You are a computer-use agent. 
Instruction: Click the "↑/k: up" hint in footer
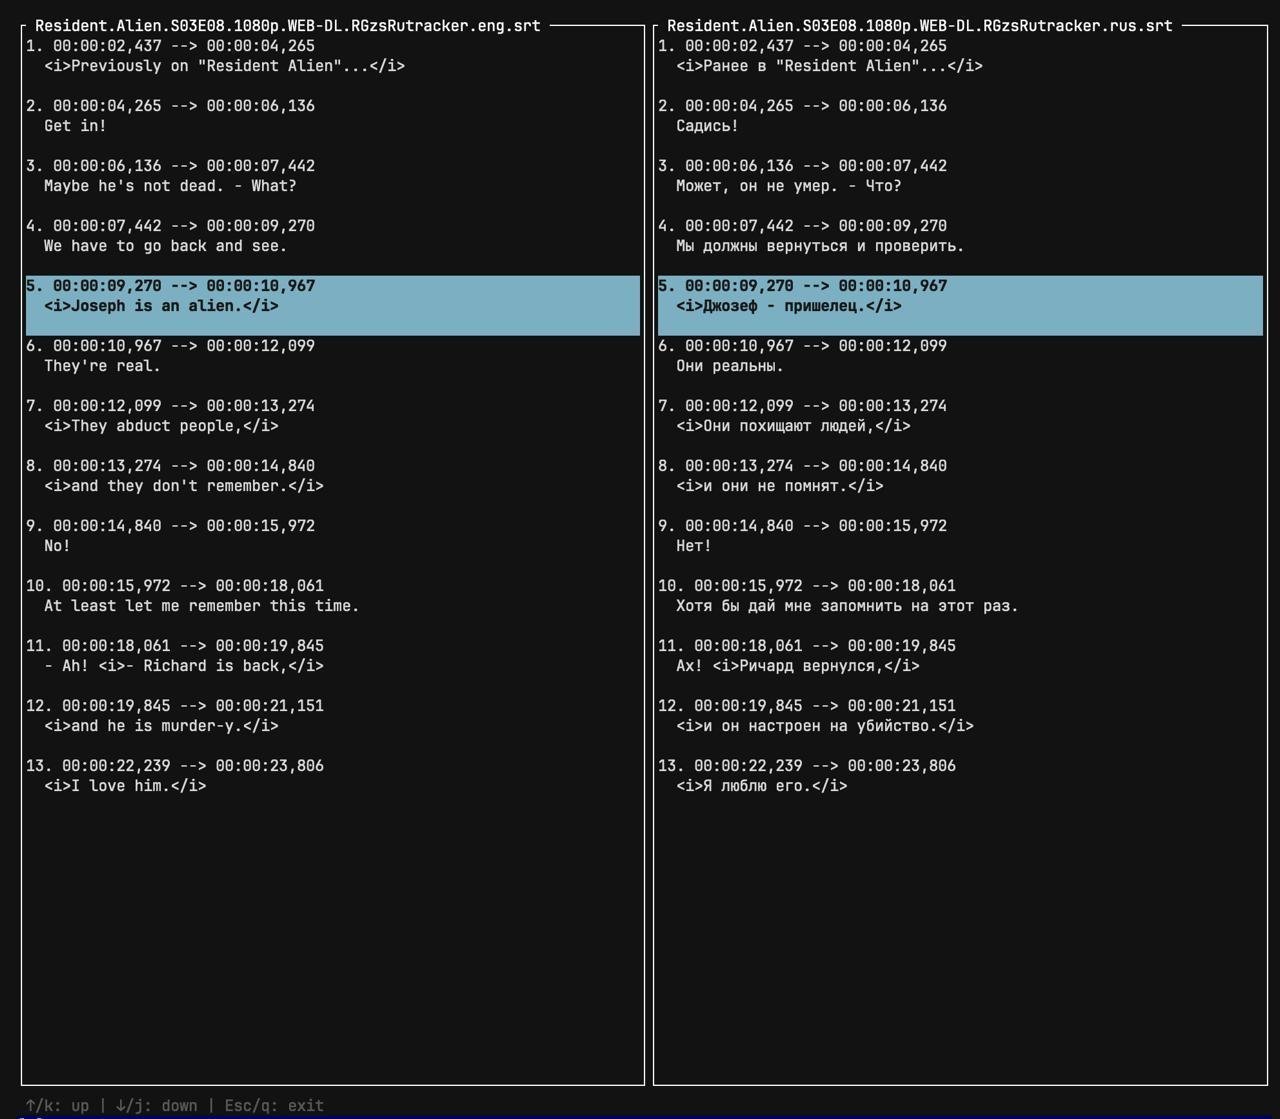(57, 1105)
